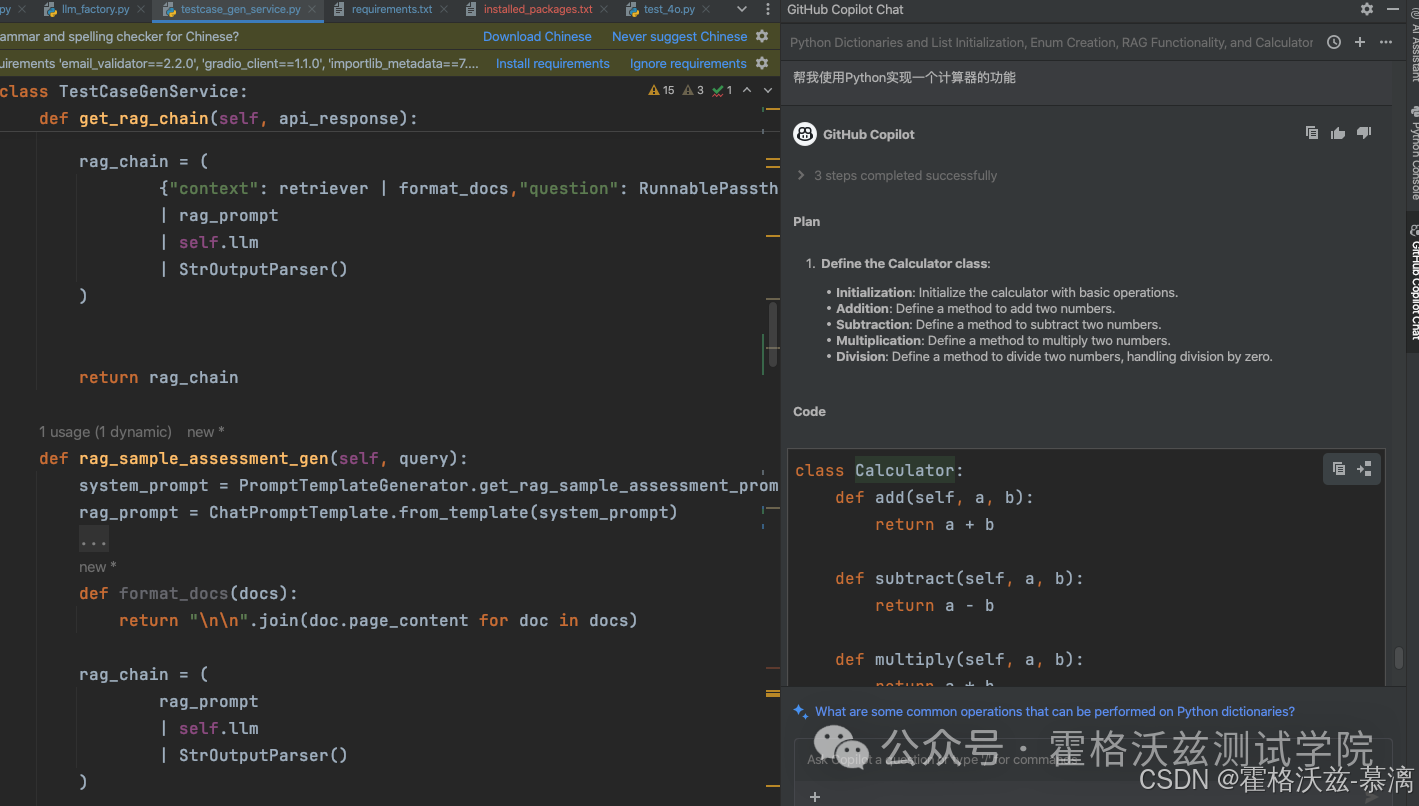Screen dimensions: 1419x806
Task: Click in the Ask Copilot input field
Action: [x=1092, y=760]
